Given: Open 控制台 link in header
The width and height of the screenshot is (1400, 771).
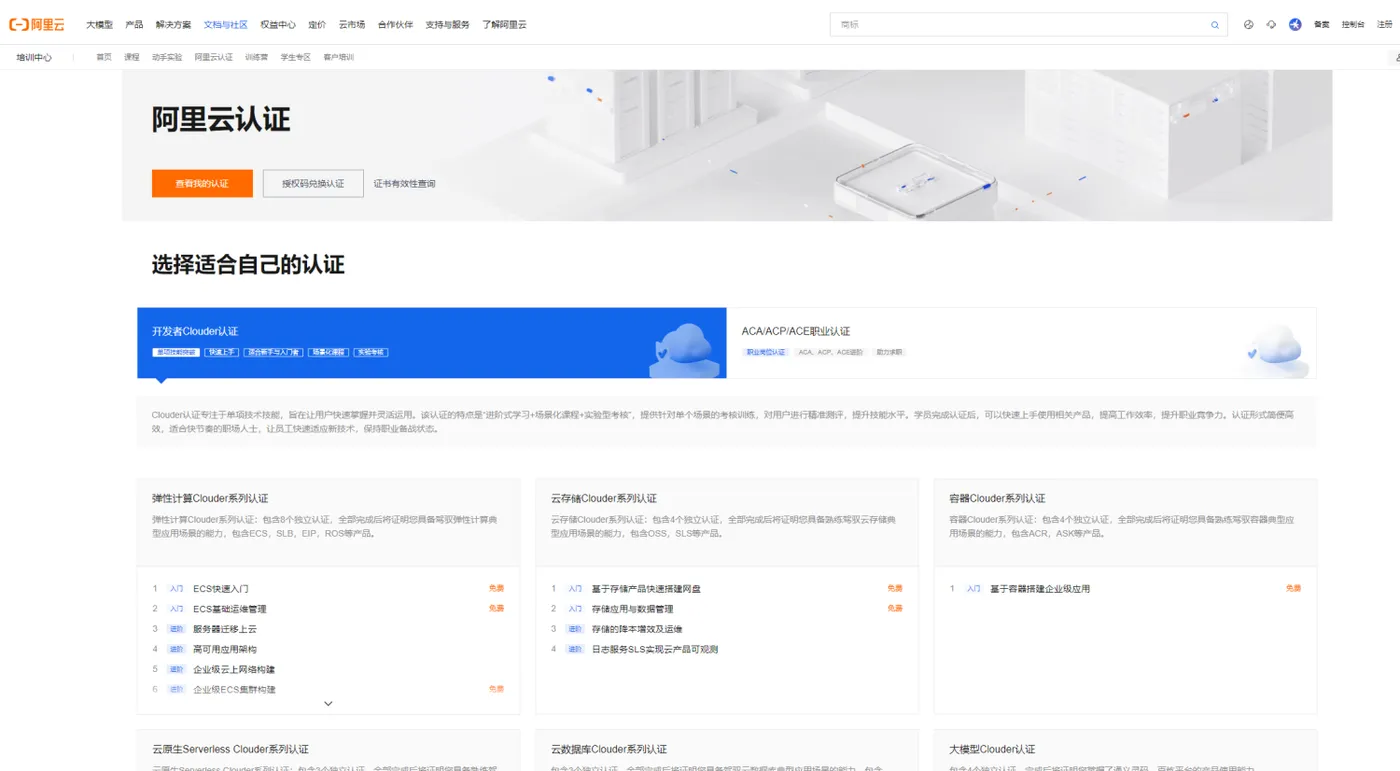Looking at the screenshot, I should tap(1353, 25).
